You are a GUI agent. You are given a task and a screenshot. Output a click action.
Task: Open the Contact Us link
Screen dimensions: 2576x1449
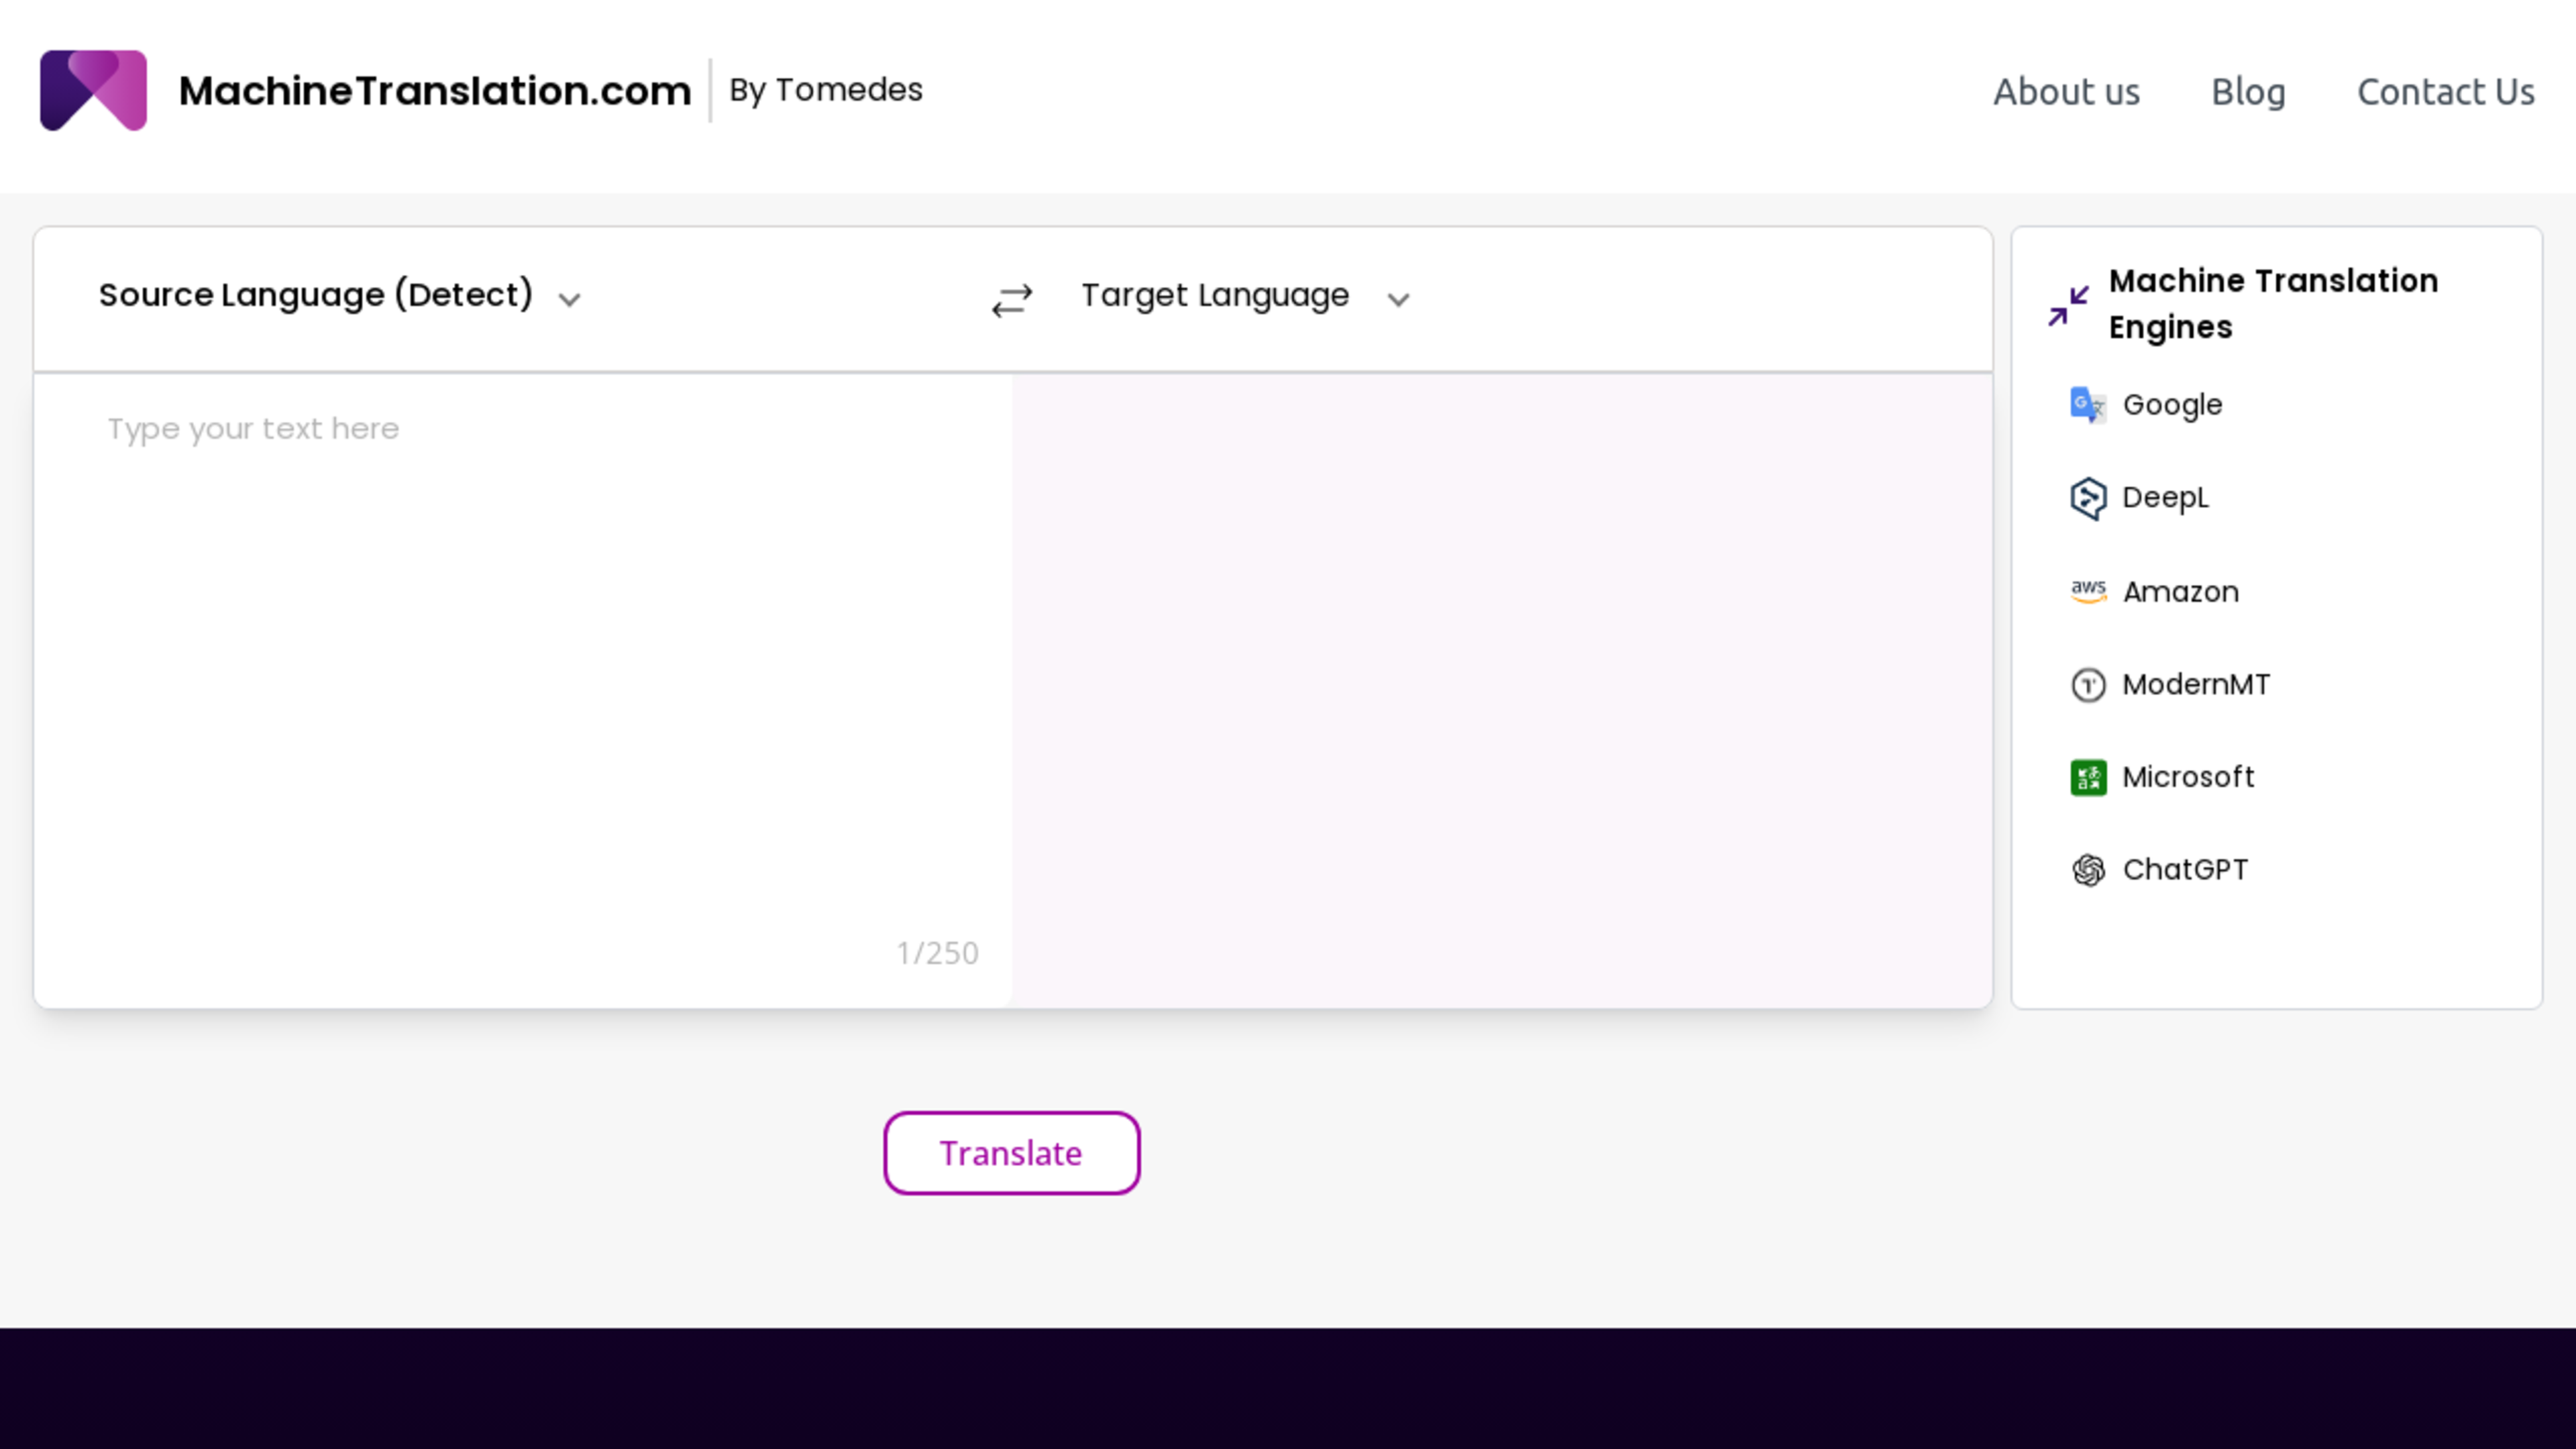pos(2445,92)
